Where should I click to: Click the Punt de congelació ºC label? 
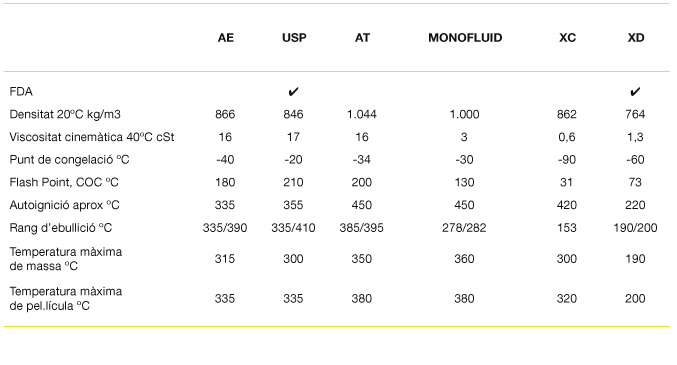(69, 160)
